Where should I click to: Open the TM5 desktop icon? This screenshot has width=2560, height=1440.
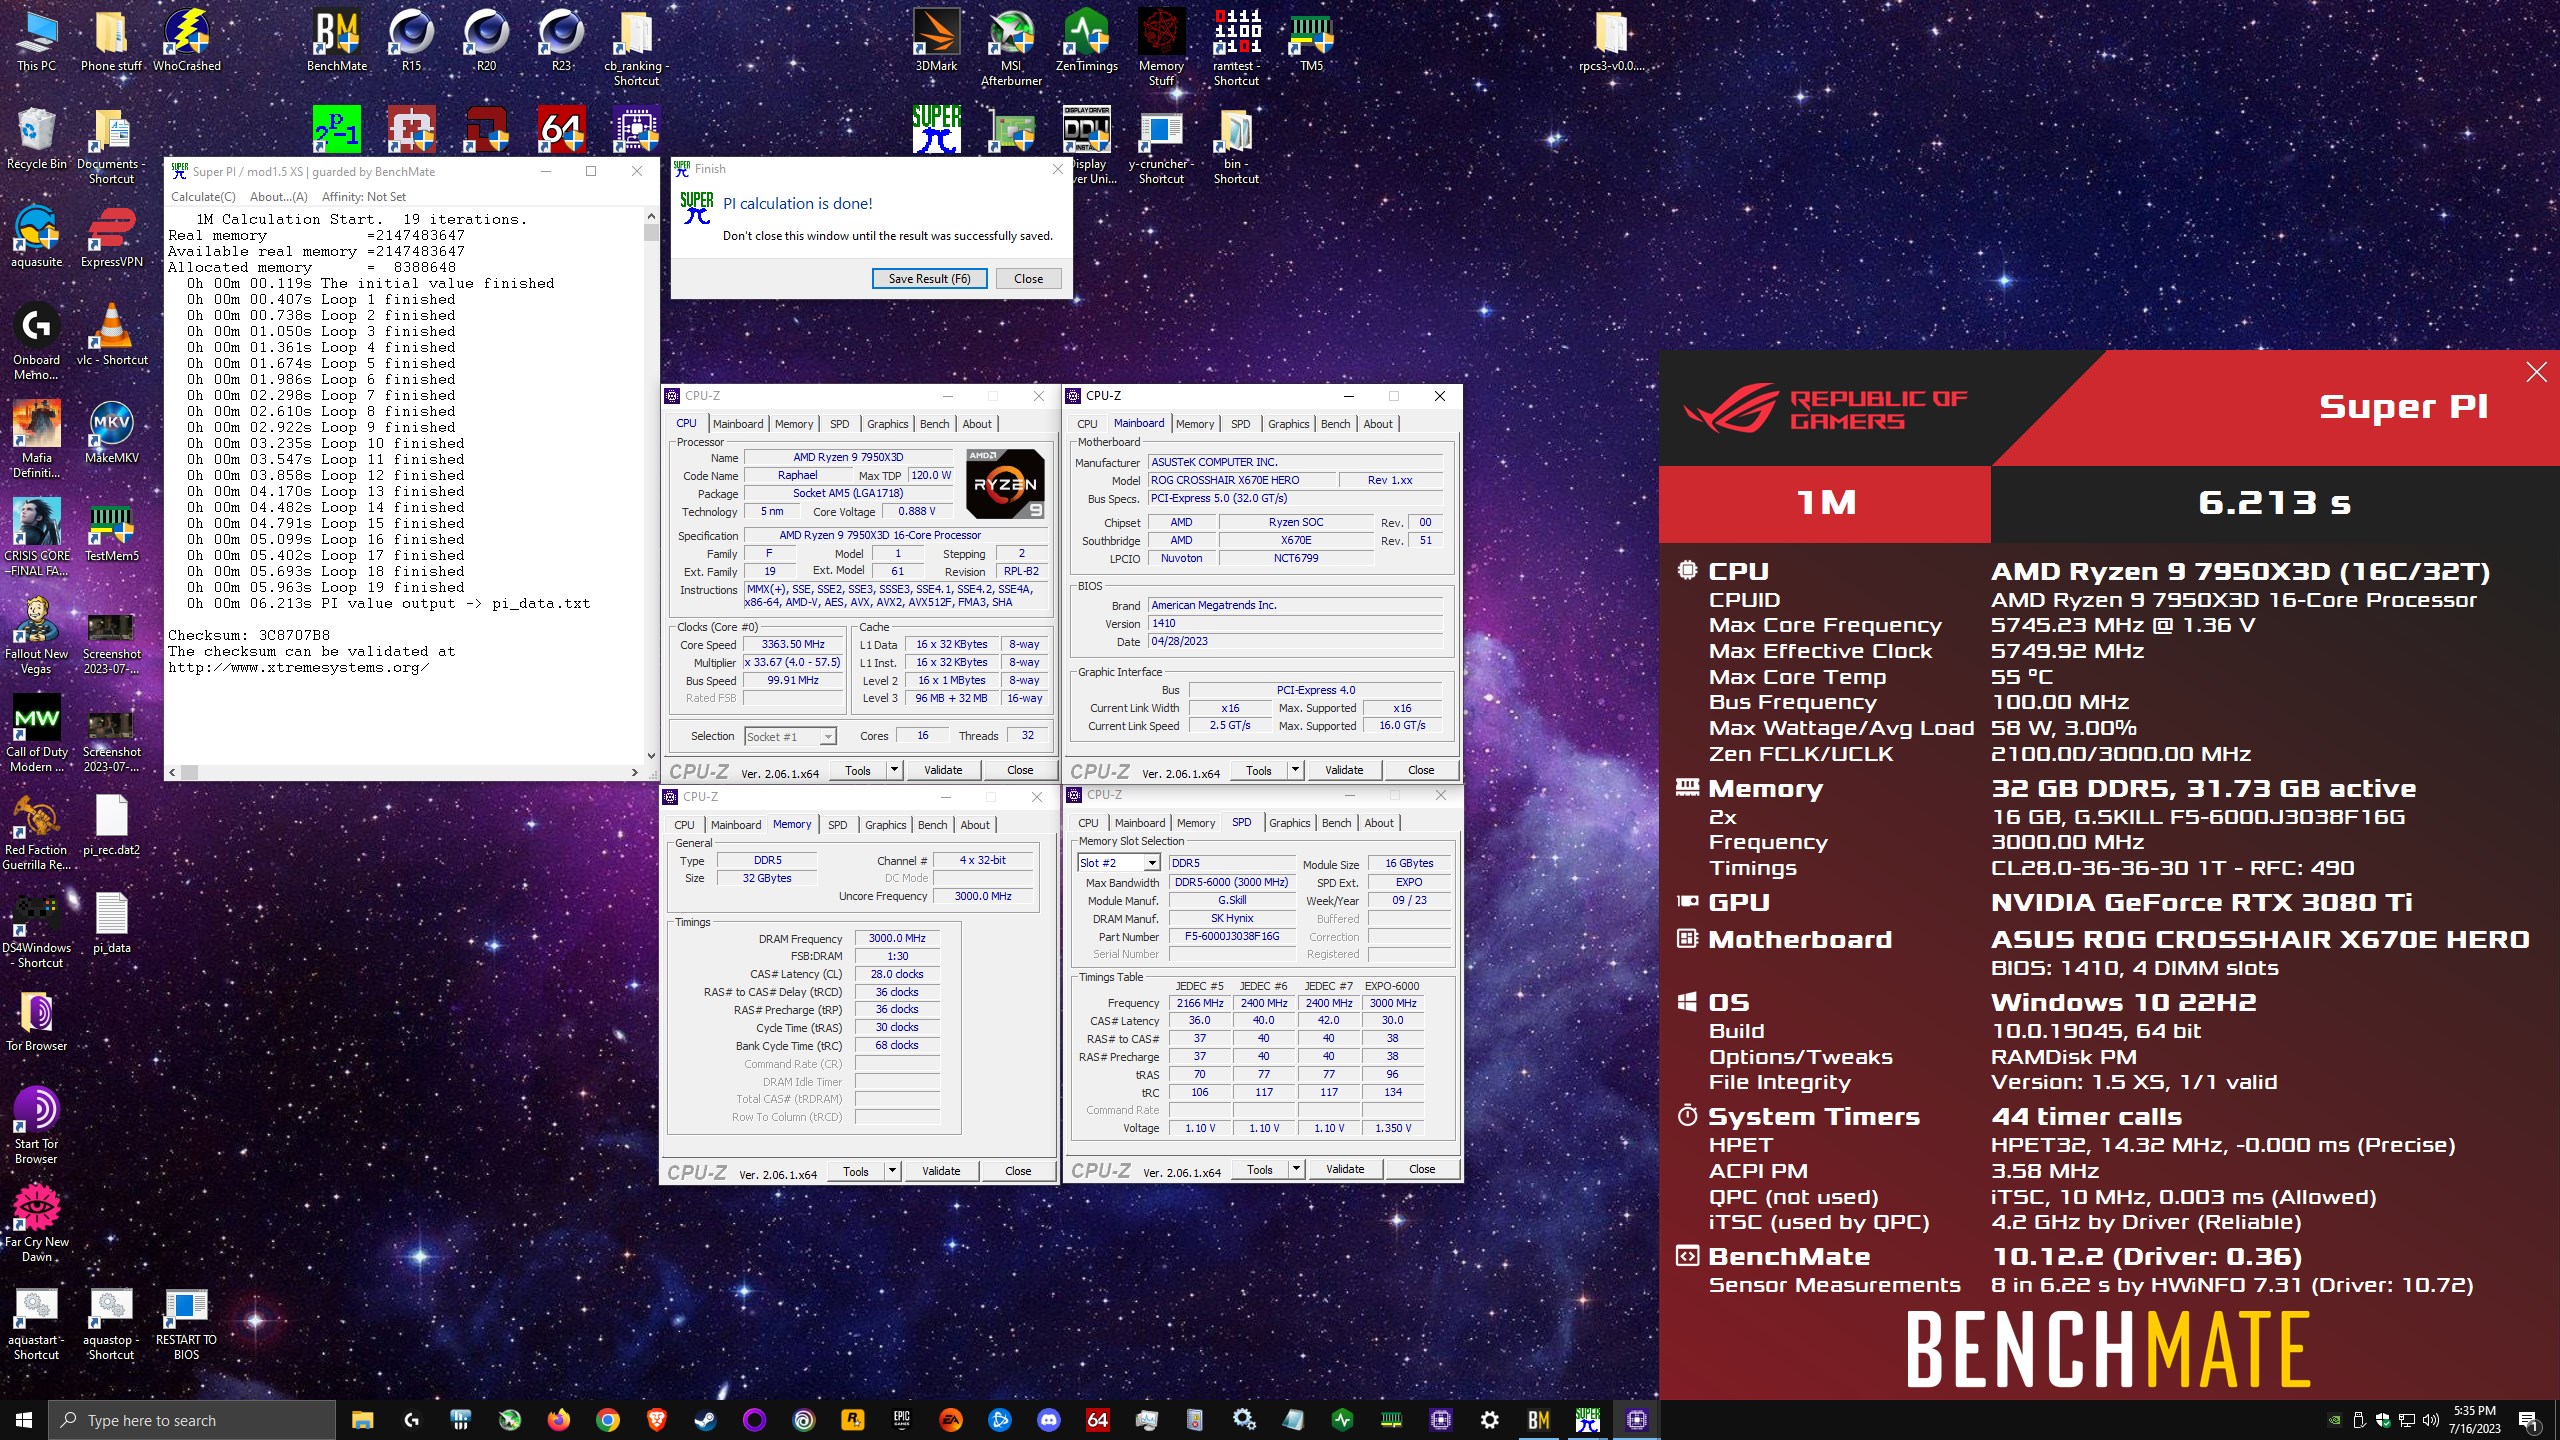tap(1311, 41)
